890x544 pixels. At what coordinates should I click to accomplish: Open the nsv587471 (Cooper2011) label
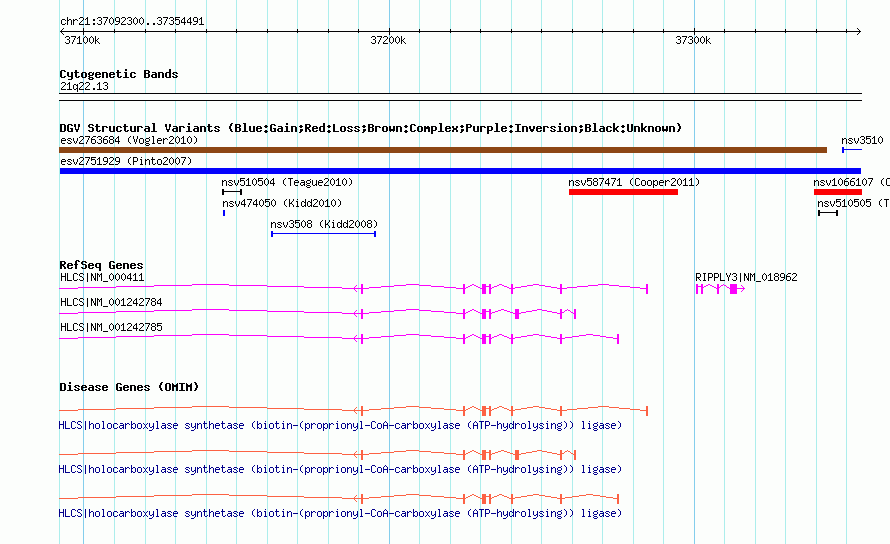[634, 182]
